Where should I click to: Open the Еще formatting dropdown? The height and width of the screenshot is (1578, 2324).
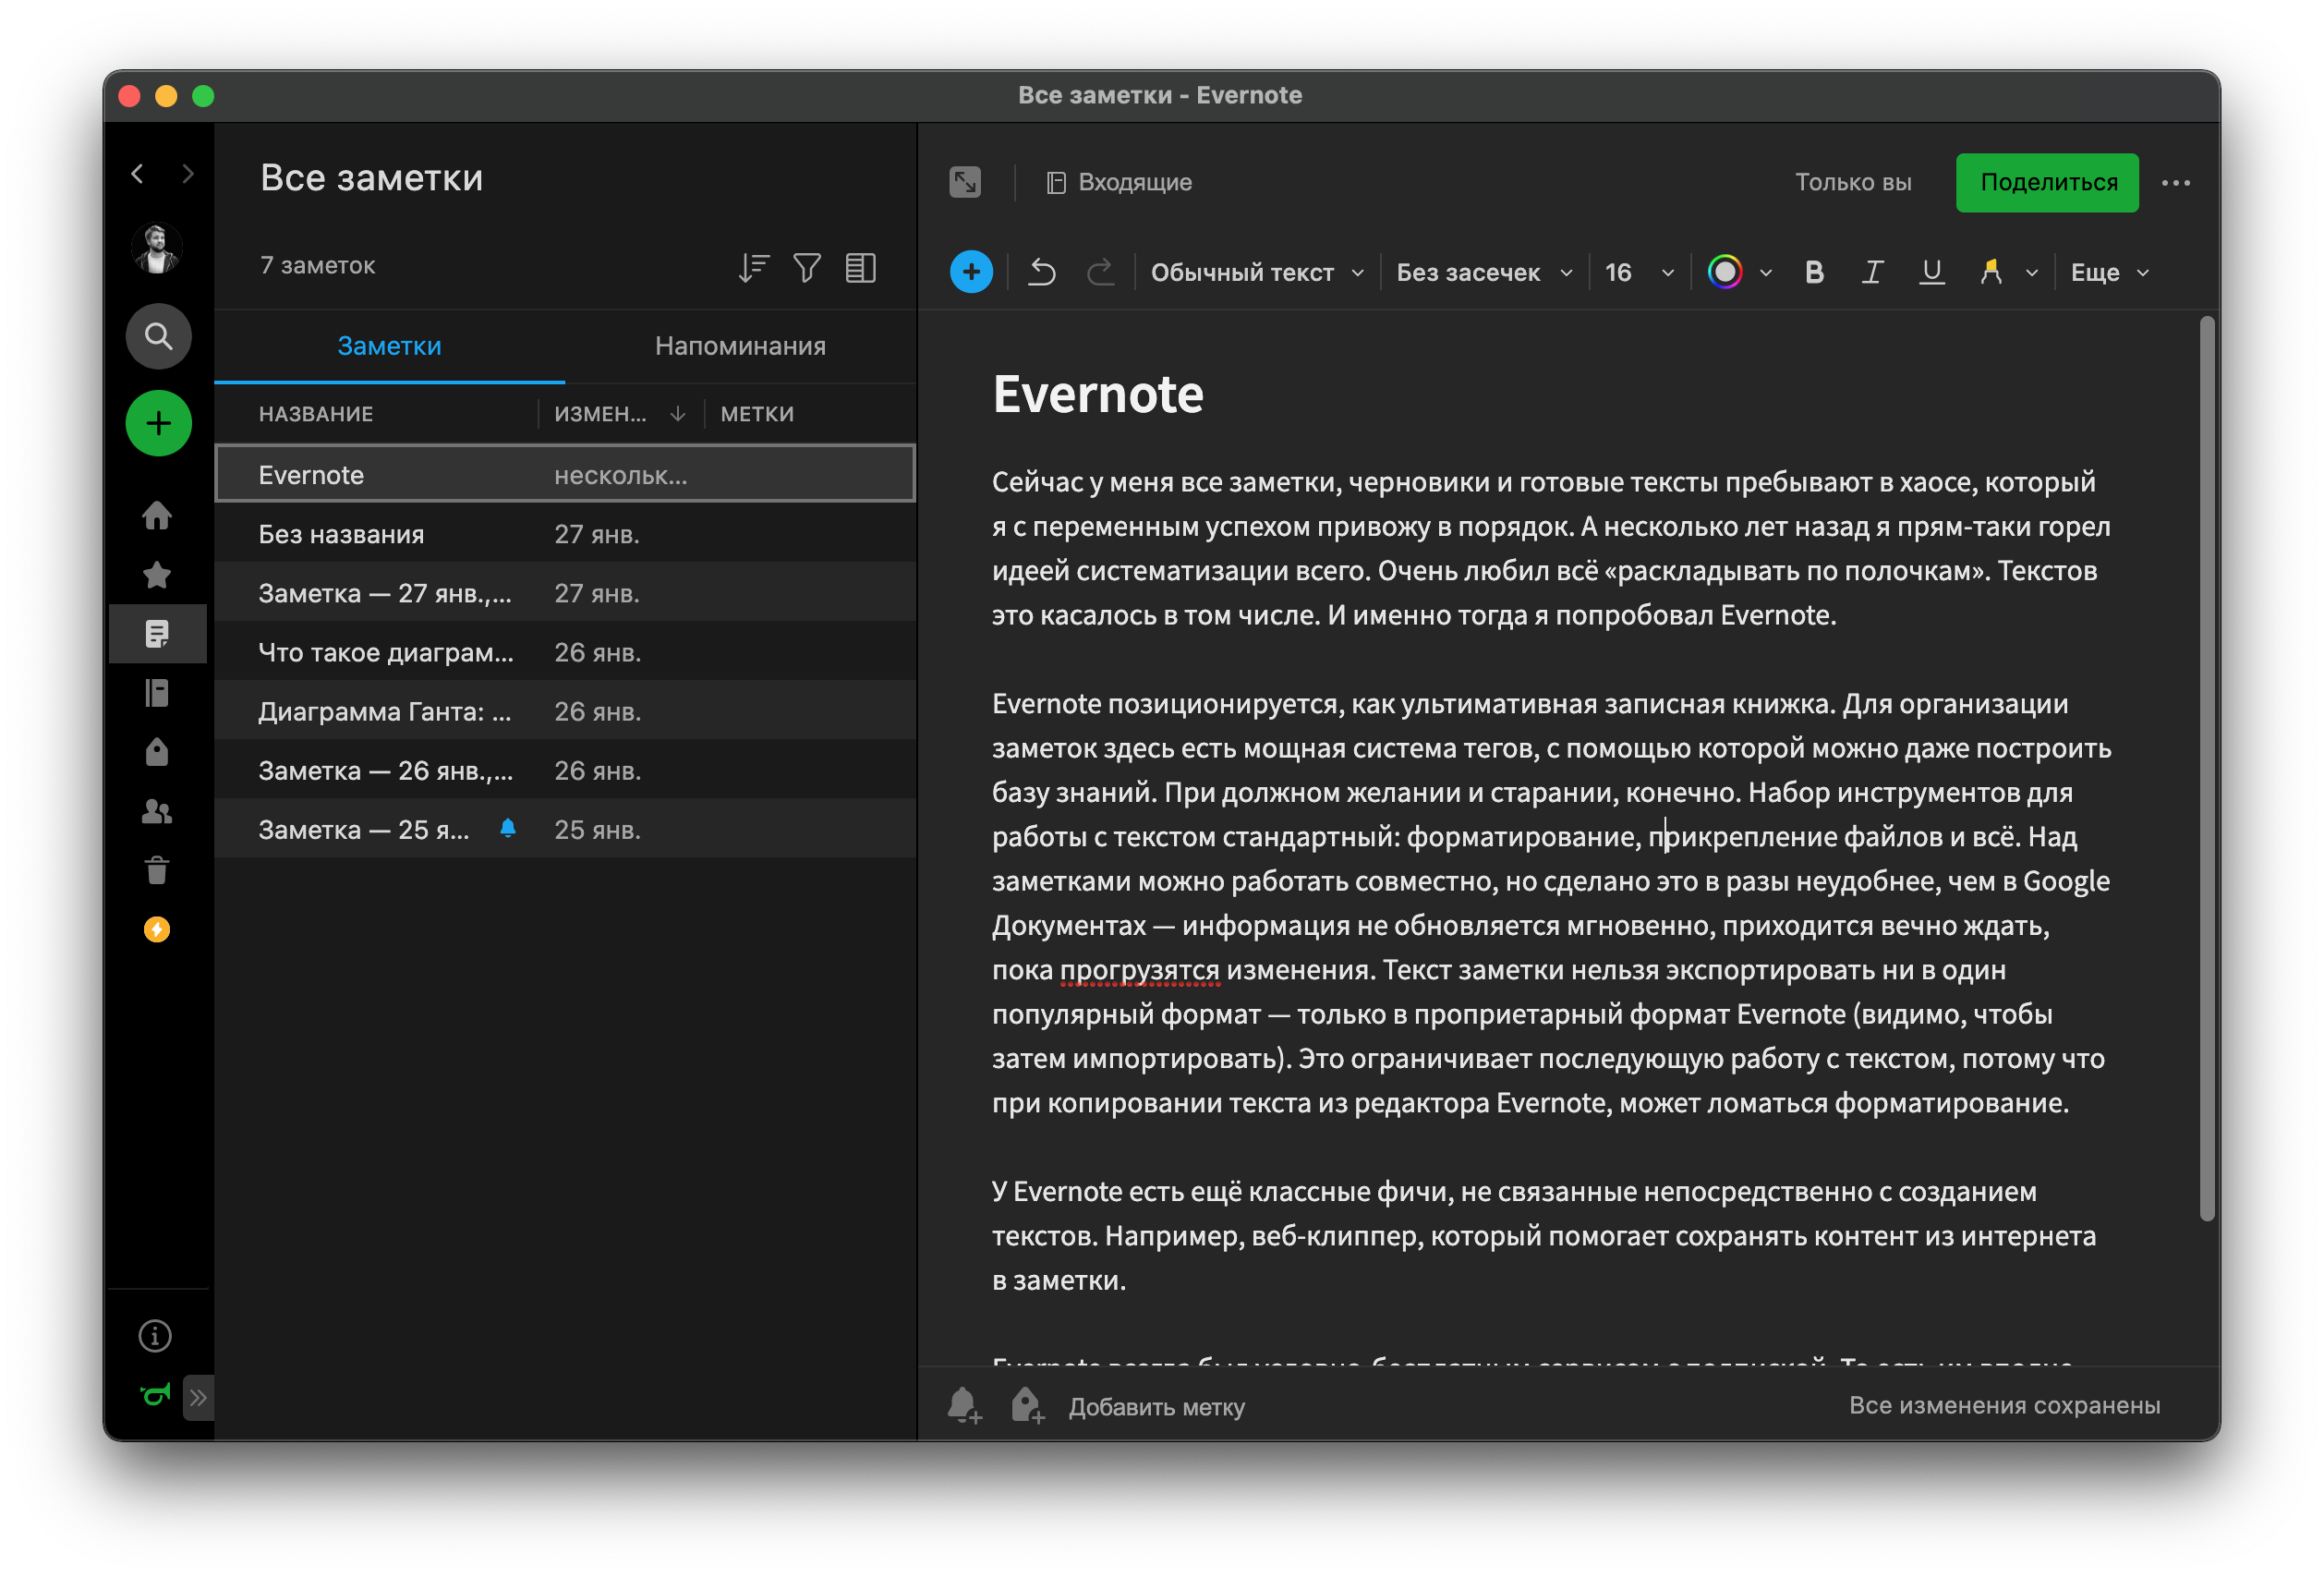(x=2110, y=272)
